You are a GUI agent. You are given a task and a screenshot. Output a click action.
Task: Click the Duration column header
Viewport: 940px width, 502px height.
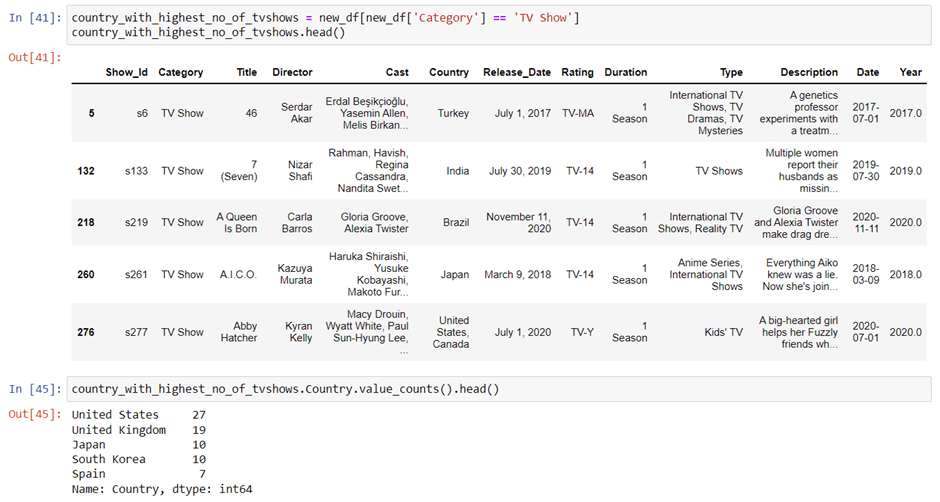coord(625,73)
